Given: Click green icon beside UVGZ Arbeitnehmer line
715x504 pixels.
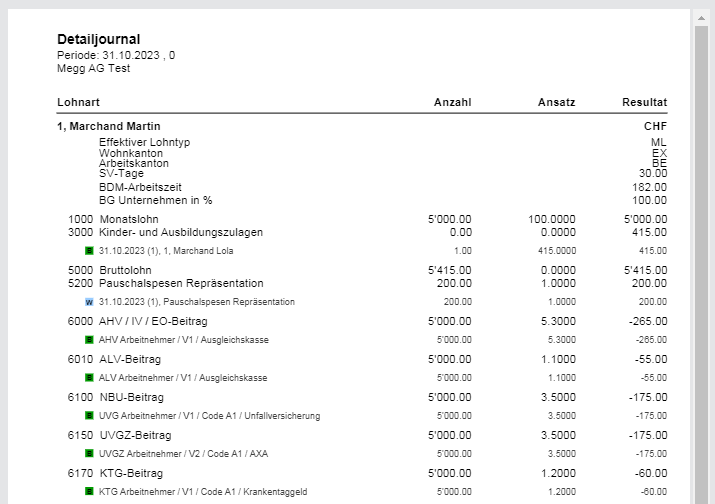Looking at the screenshot, I should [x=89, y=453].
